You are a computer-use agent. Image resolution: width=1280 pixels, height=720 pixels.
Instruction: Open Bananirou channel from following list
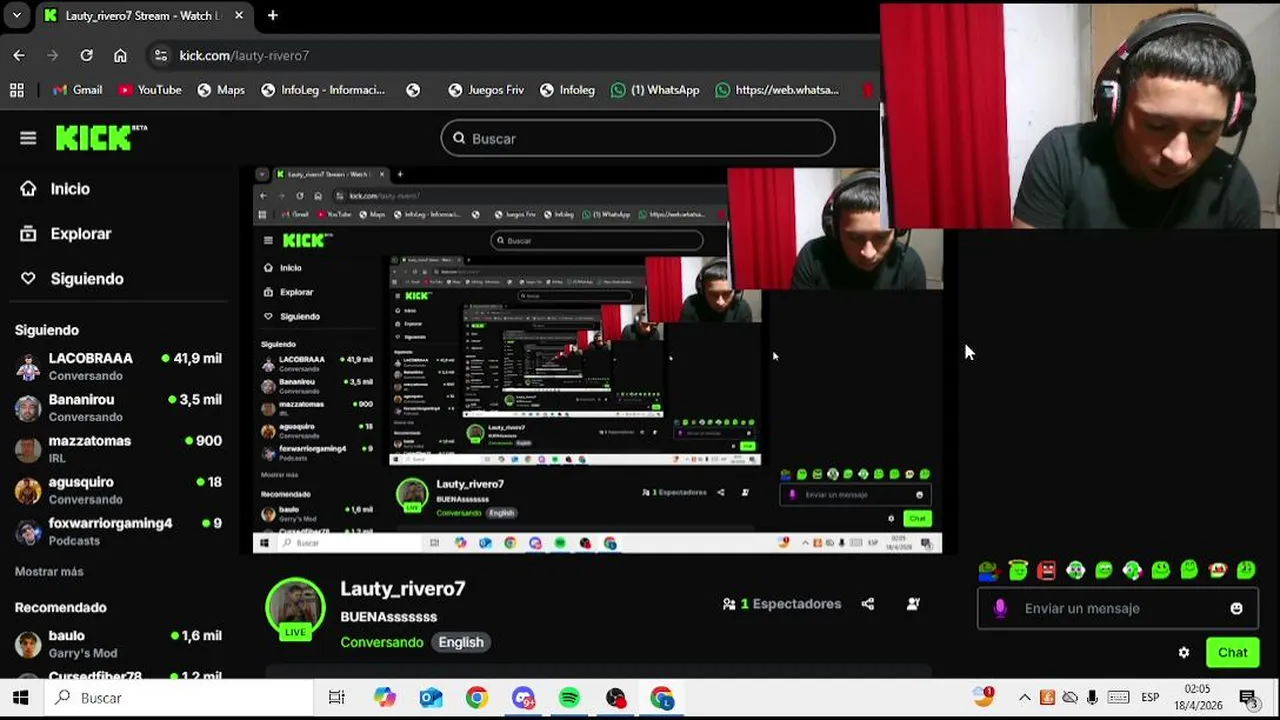118,407
